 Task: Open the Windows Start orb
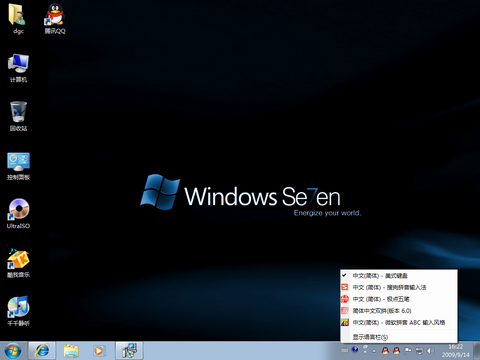tap(12, 351)
